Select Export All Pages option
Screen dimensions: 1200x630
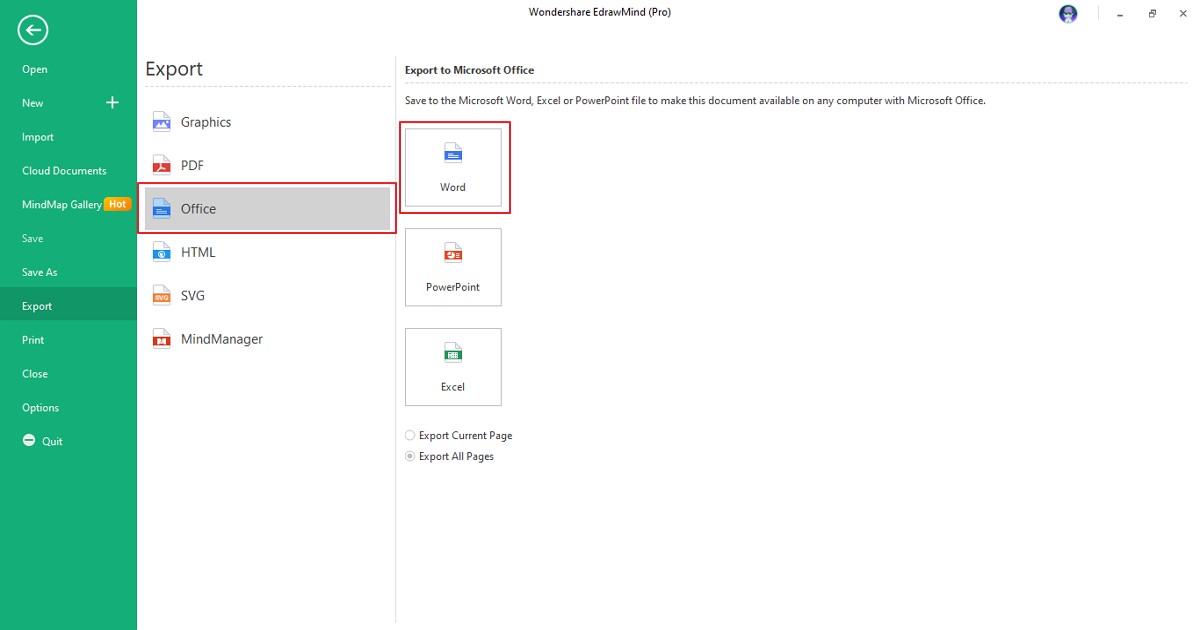click(449, 456)
